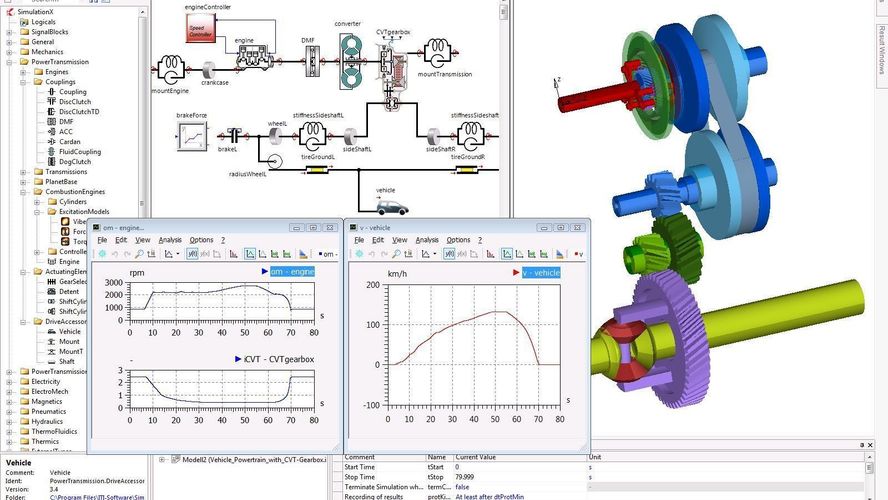Viewport: 888px width, 500px height.
Task: Select the mountEngine element in the diagram
Action: click(170, 69)
